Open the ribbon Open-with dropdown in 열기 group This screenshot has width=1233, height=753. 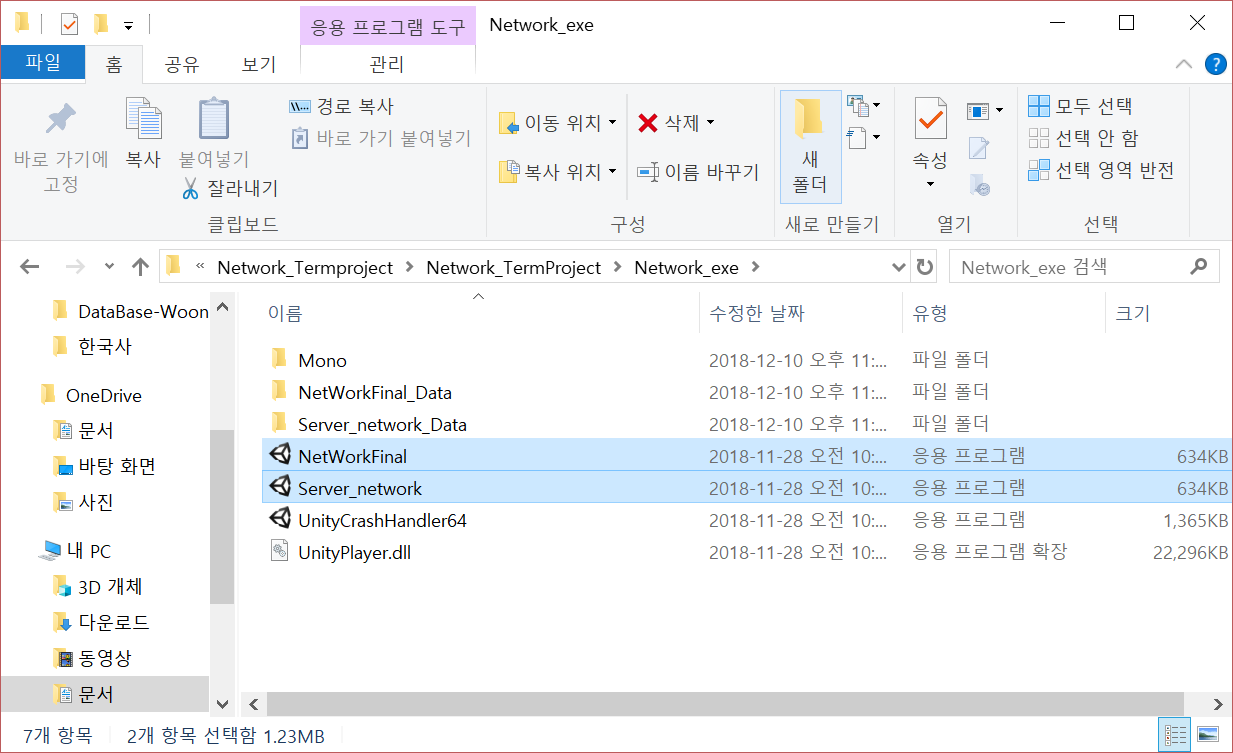tap(984, 110)
